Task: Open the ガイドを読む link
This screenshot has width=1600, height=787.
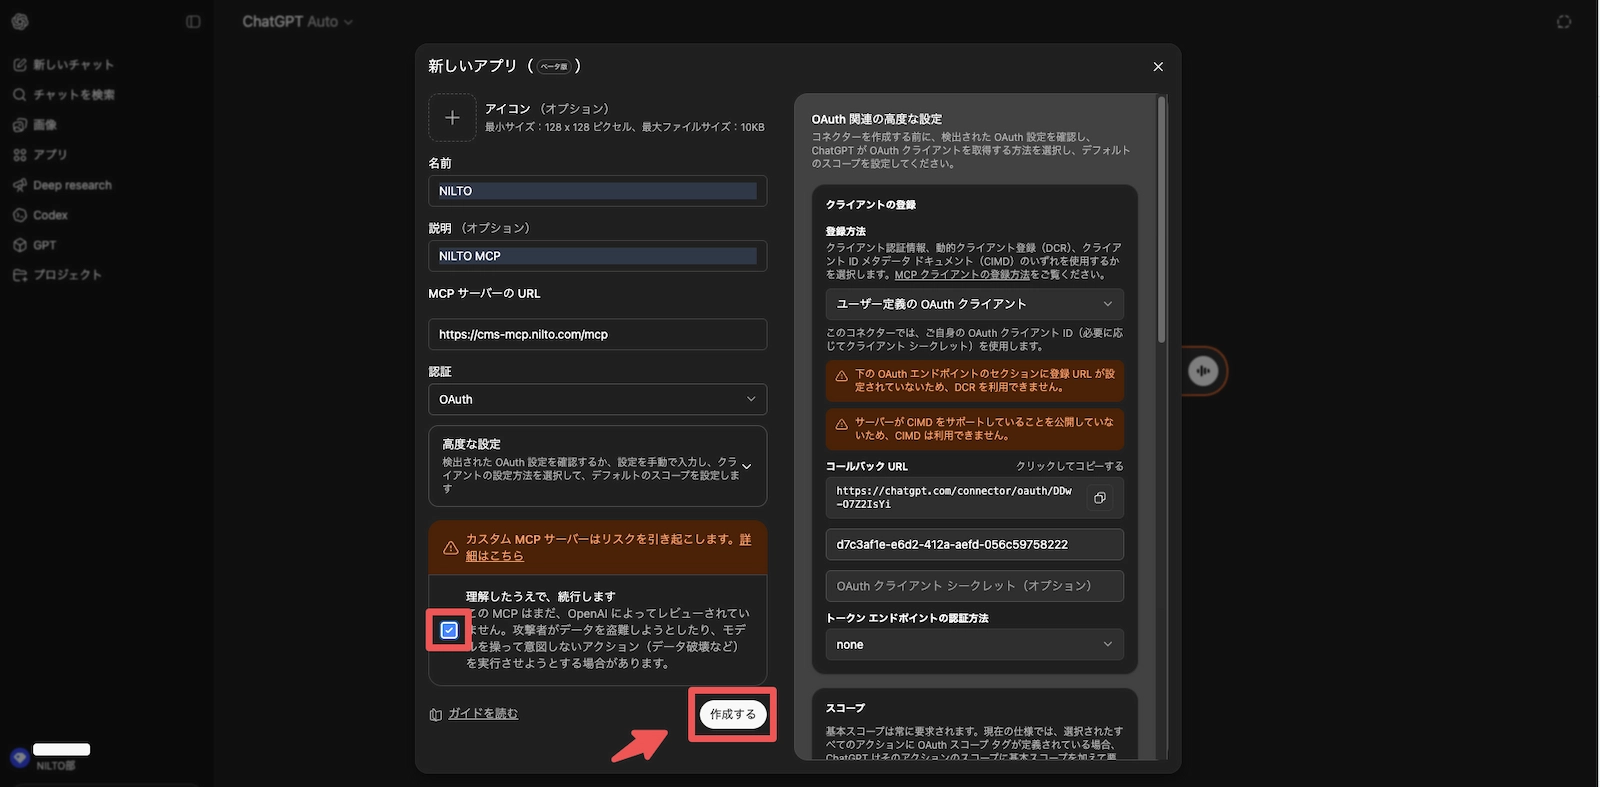Action: click(x=482, y=714)
